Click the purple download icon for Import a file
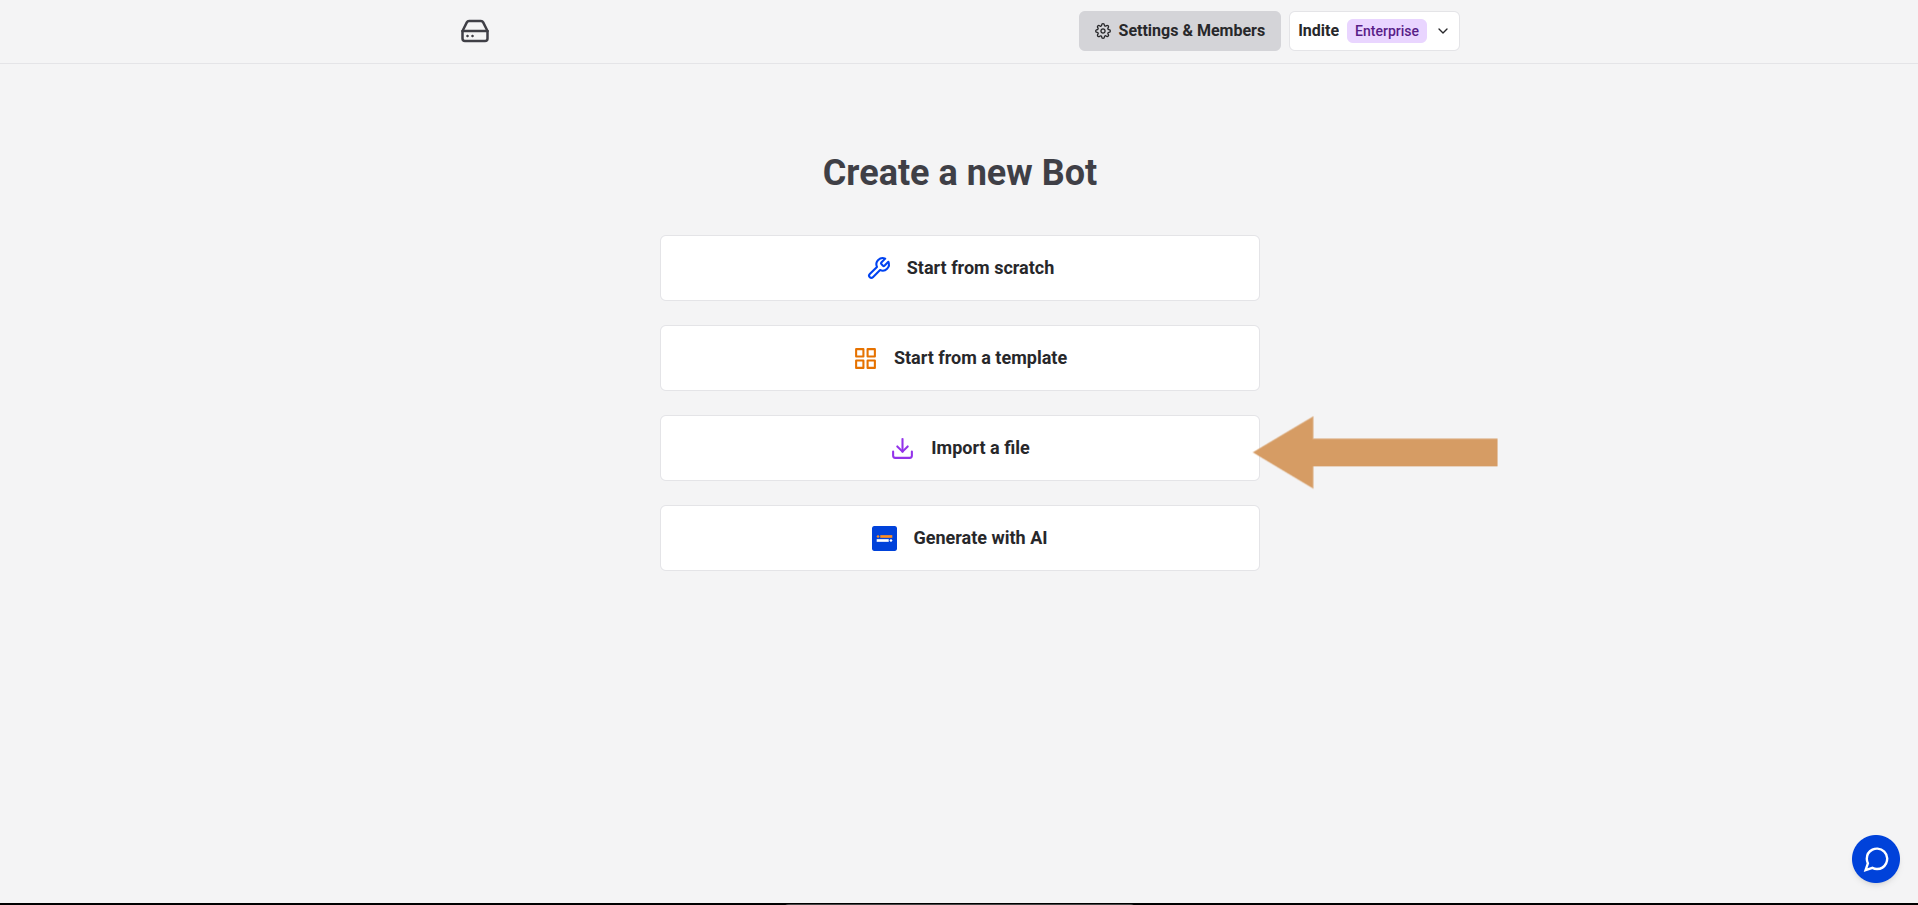Image resolution: width=1918 pixels, height=905 pixels. (901, 448)
